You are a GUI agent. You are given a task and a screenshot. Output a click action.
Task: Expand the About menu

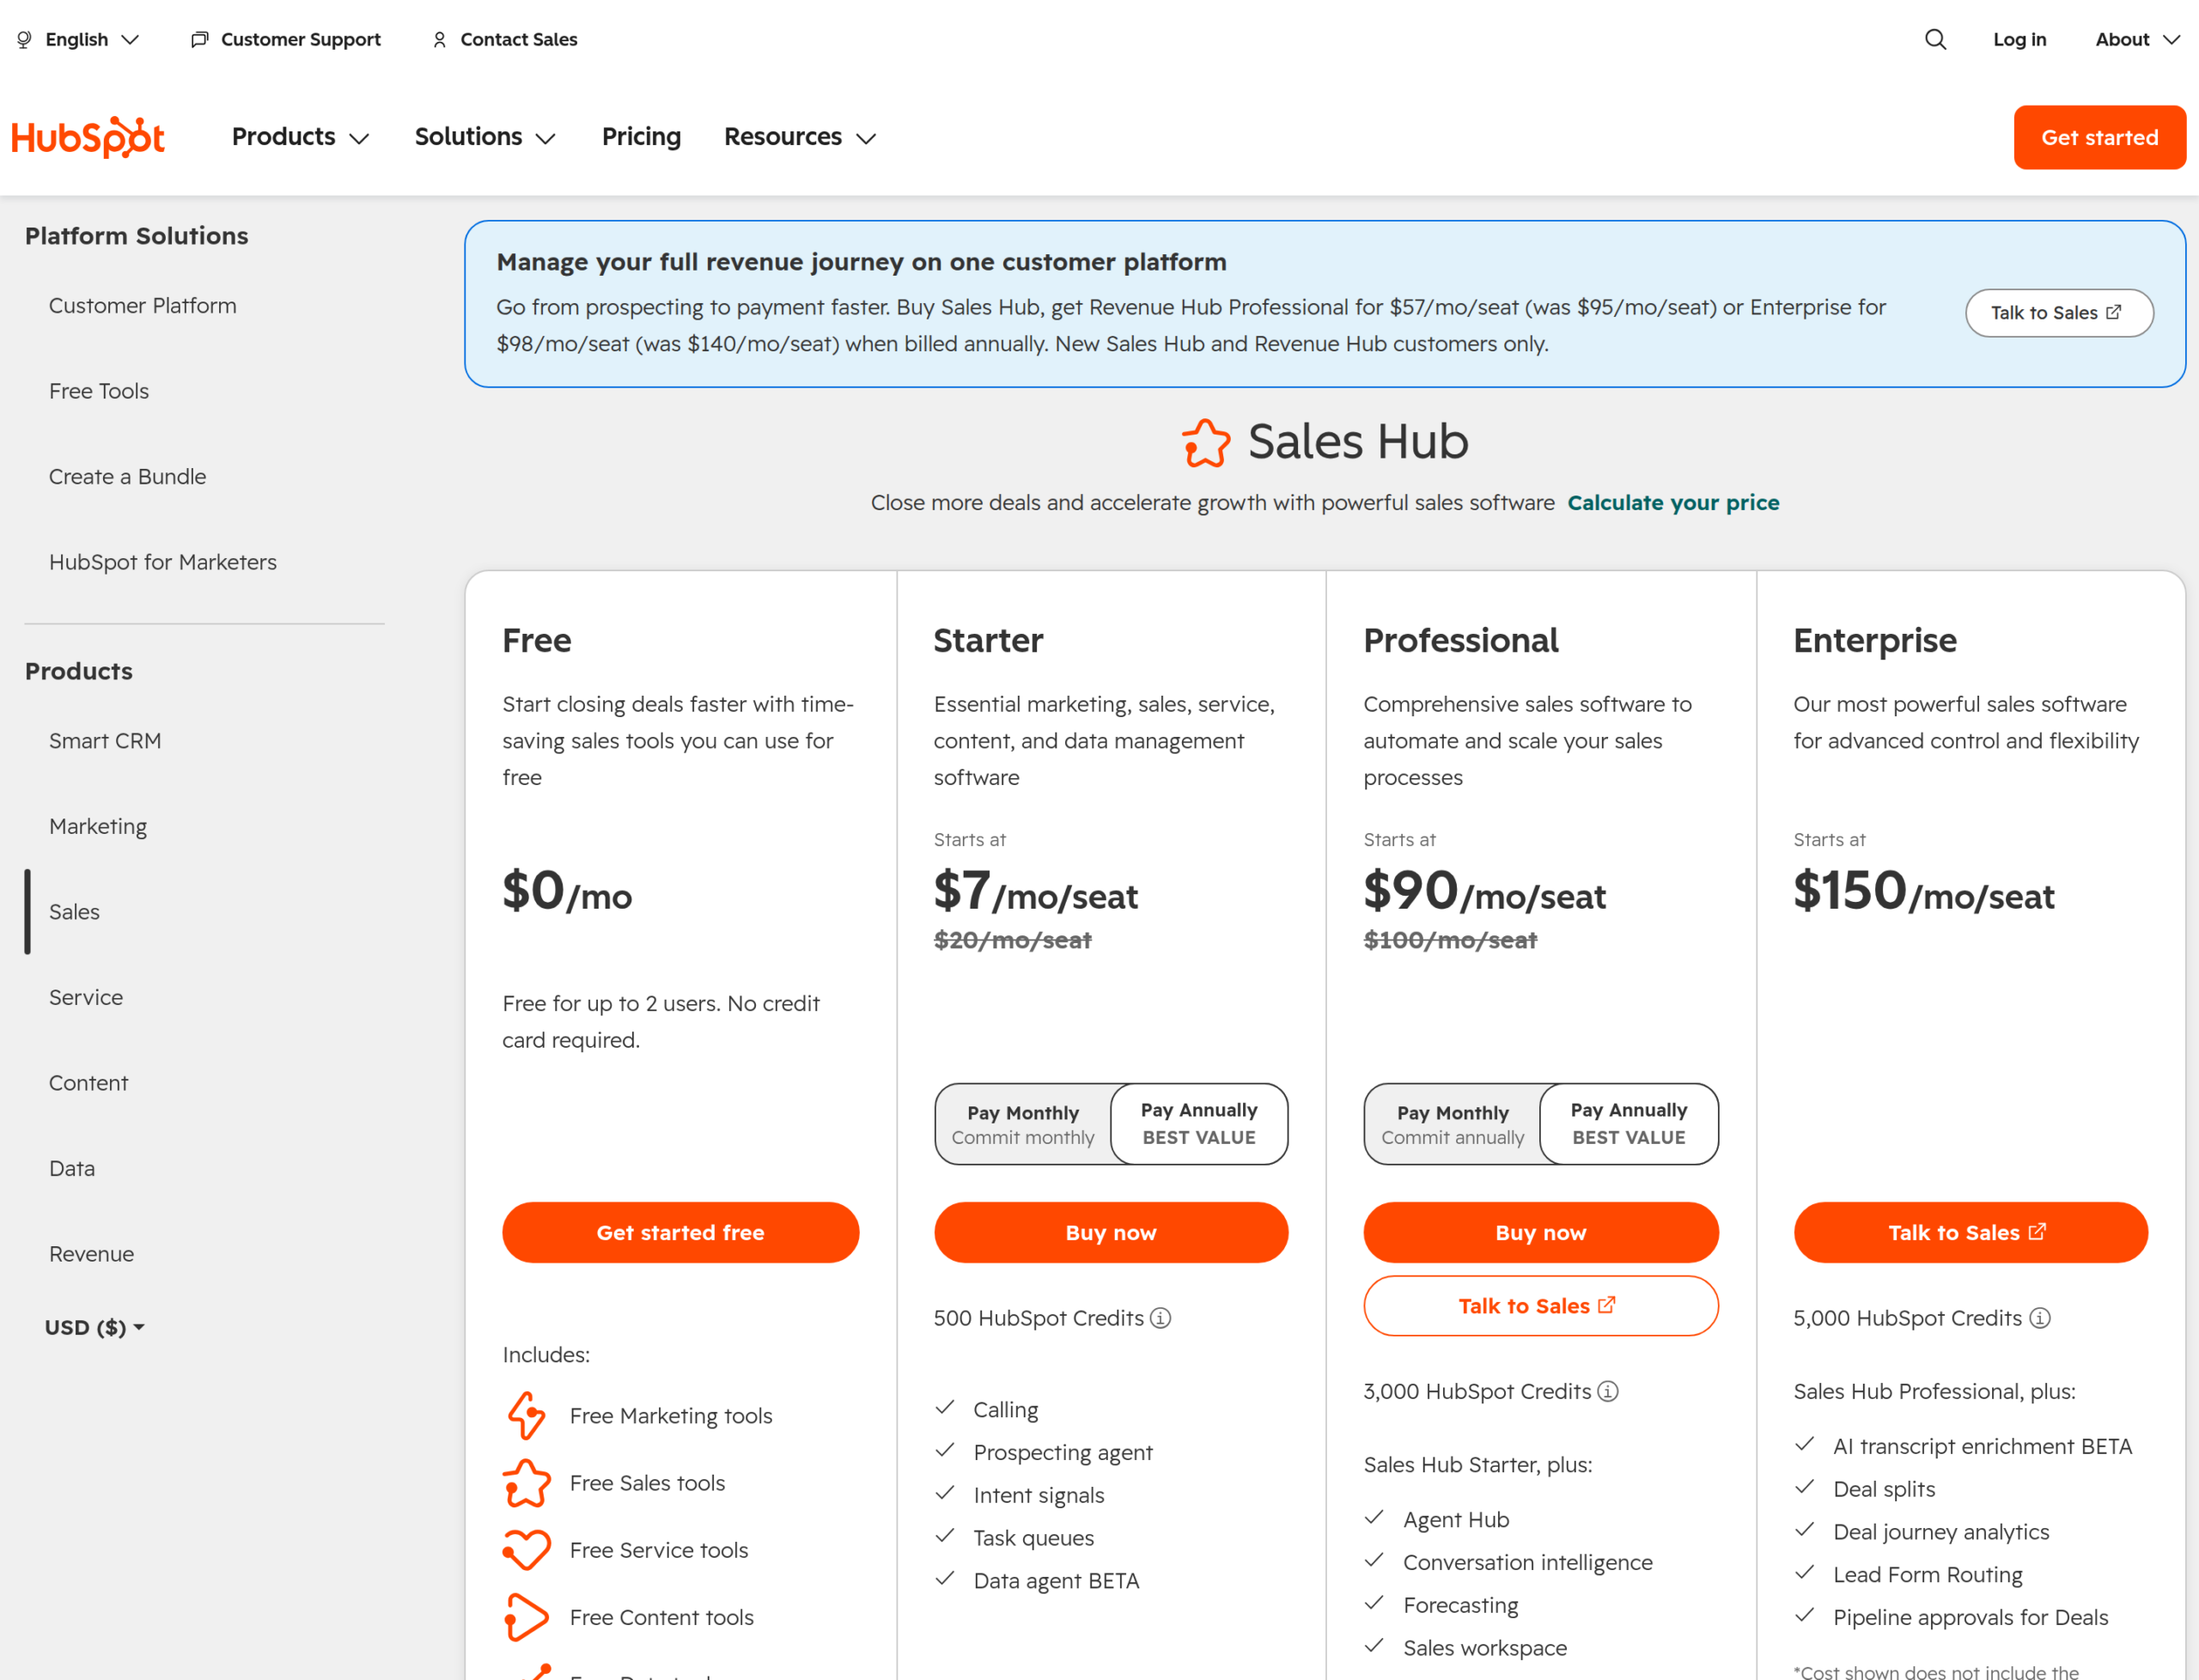[x=2137, y=39]
